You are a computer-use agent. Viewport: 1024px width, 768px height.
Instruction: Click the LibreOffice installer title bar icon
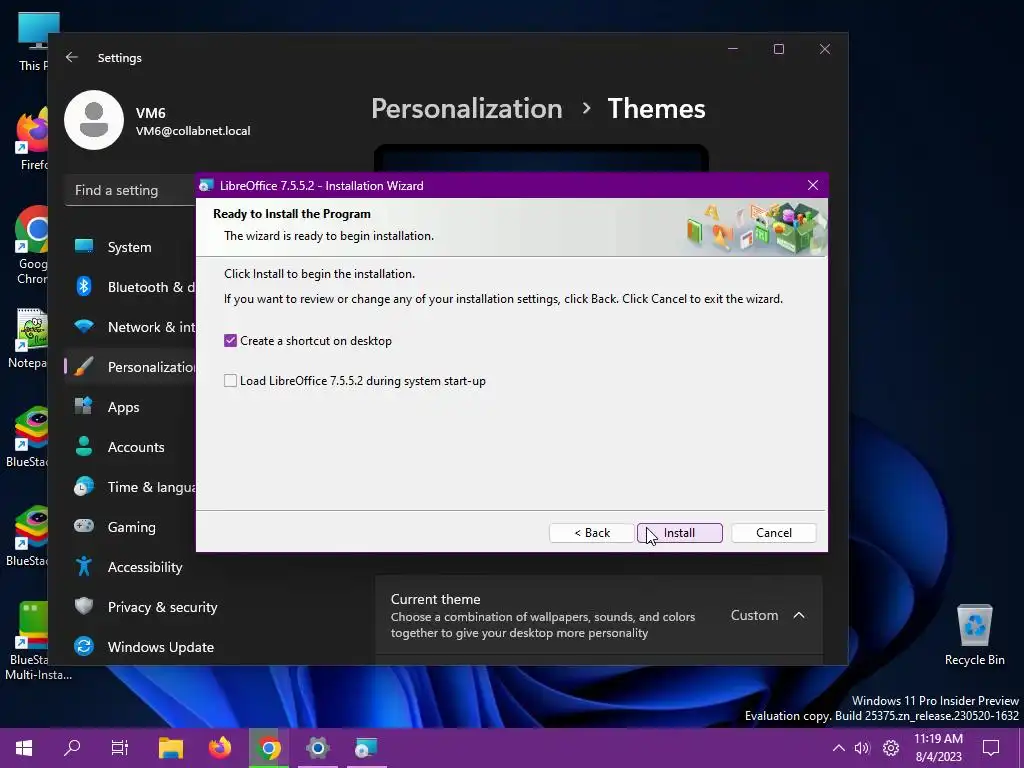(206, 185)
